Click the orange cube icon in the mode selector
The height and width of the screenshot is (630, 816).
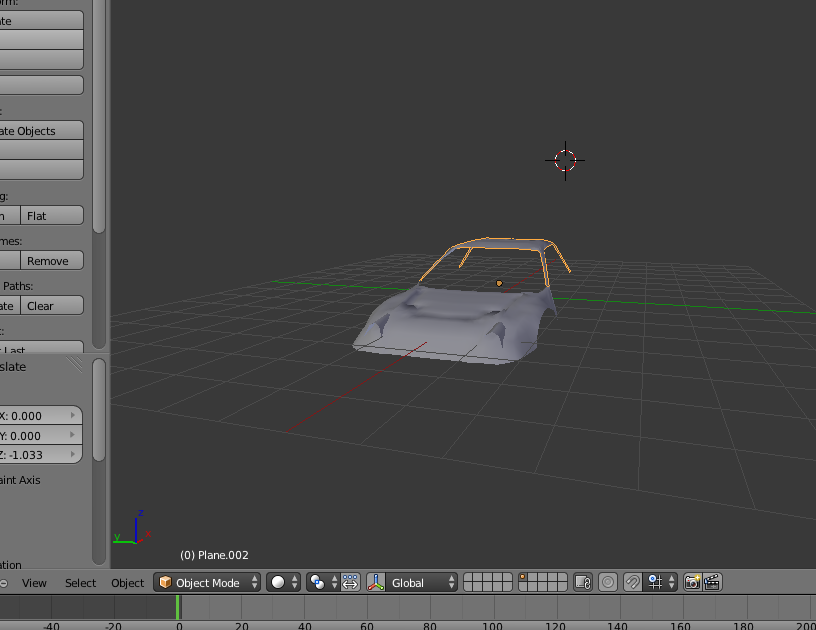tap(165, 582)
